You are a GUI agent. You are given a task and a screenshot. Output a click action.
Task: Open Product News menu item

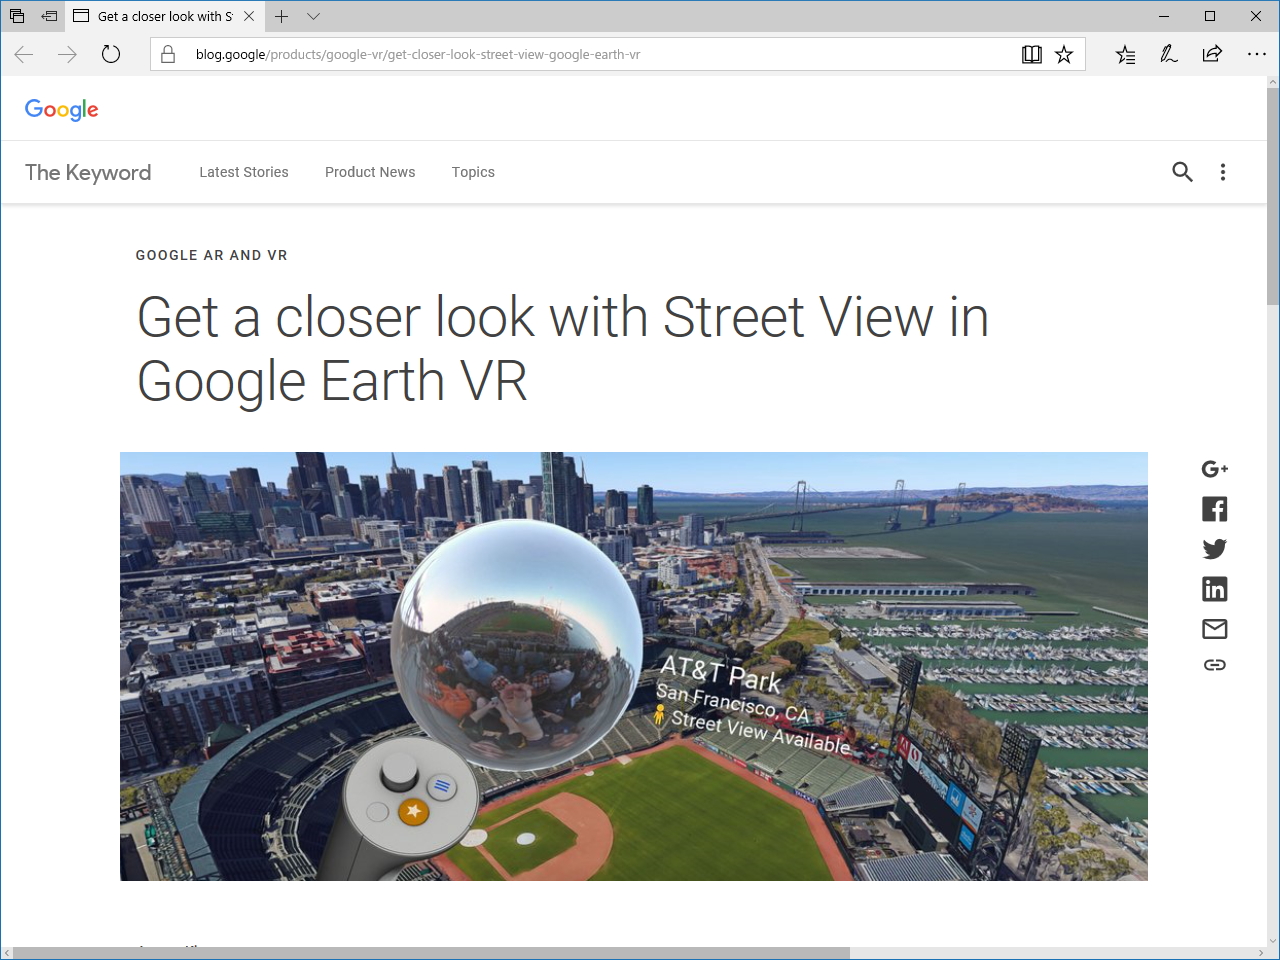(370, 172)
